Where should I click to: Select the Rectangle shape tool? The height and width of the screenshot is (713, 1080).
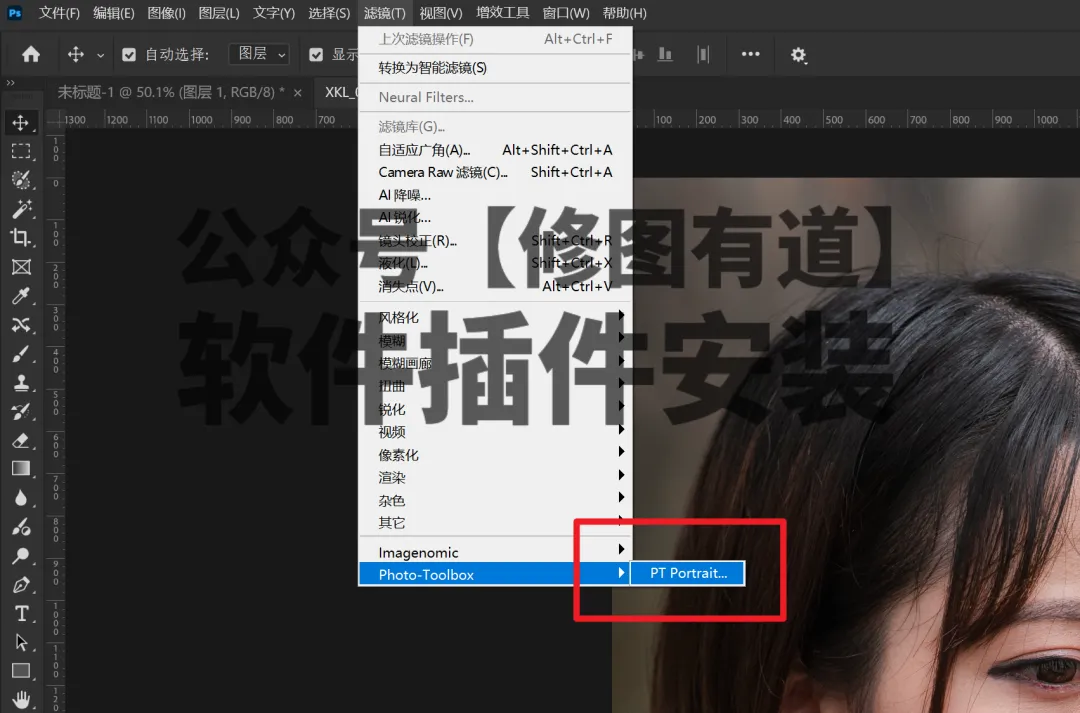21,670
